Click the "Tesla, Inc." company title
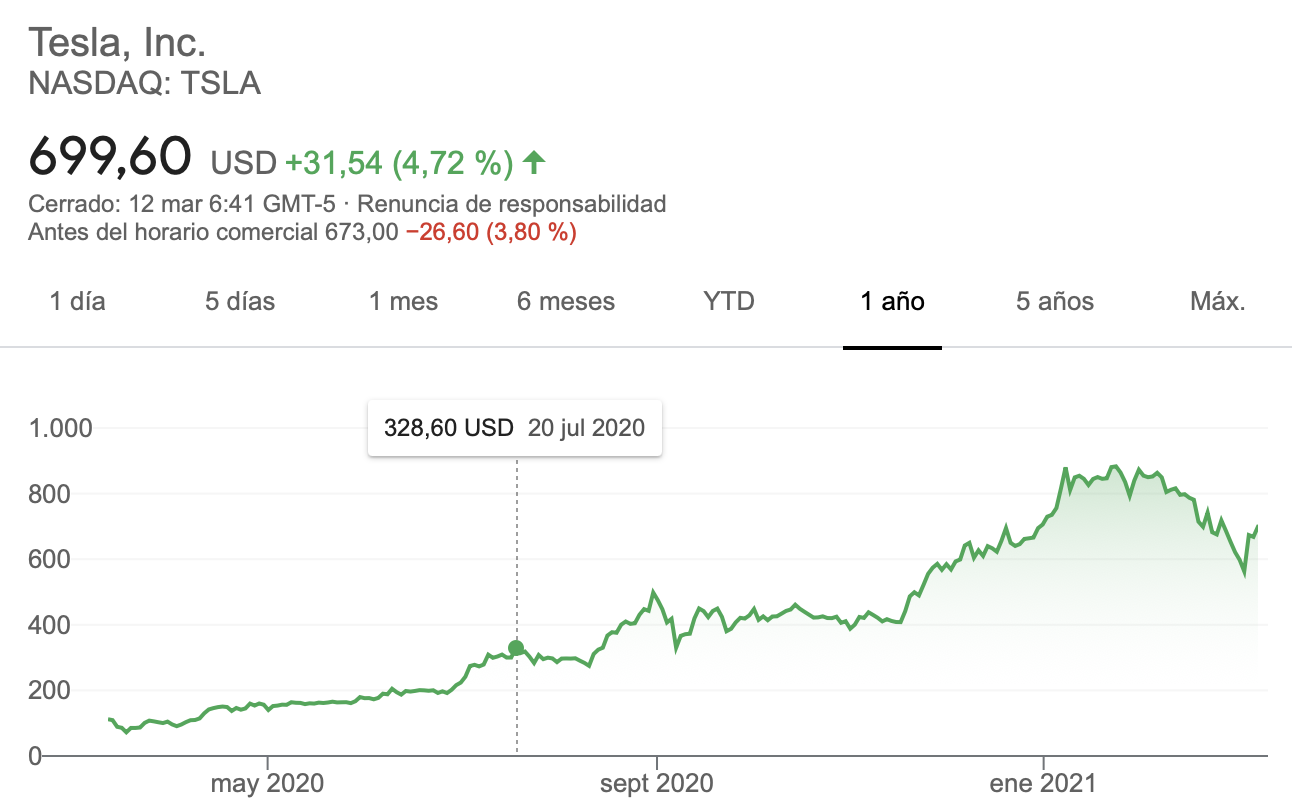Screen dimensions: 1292x808 (x=117, y=43)
